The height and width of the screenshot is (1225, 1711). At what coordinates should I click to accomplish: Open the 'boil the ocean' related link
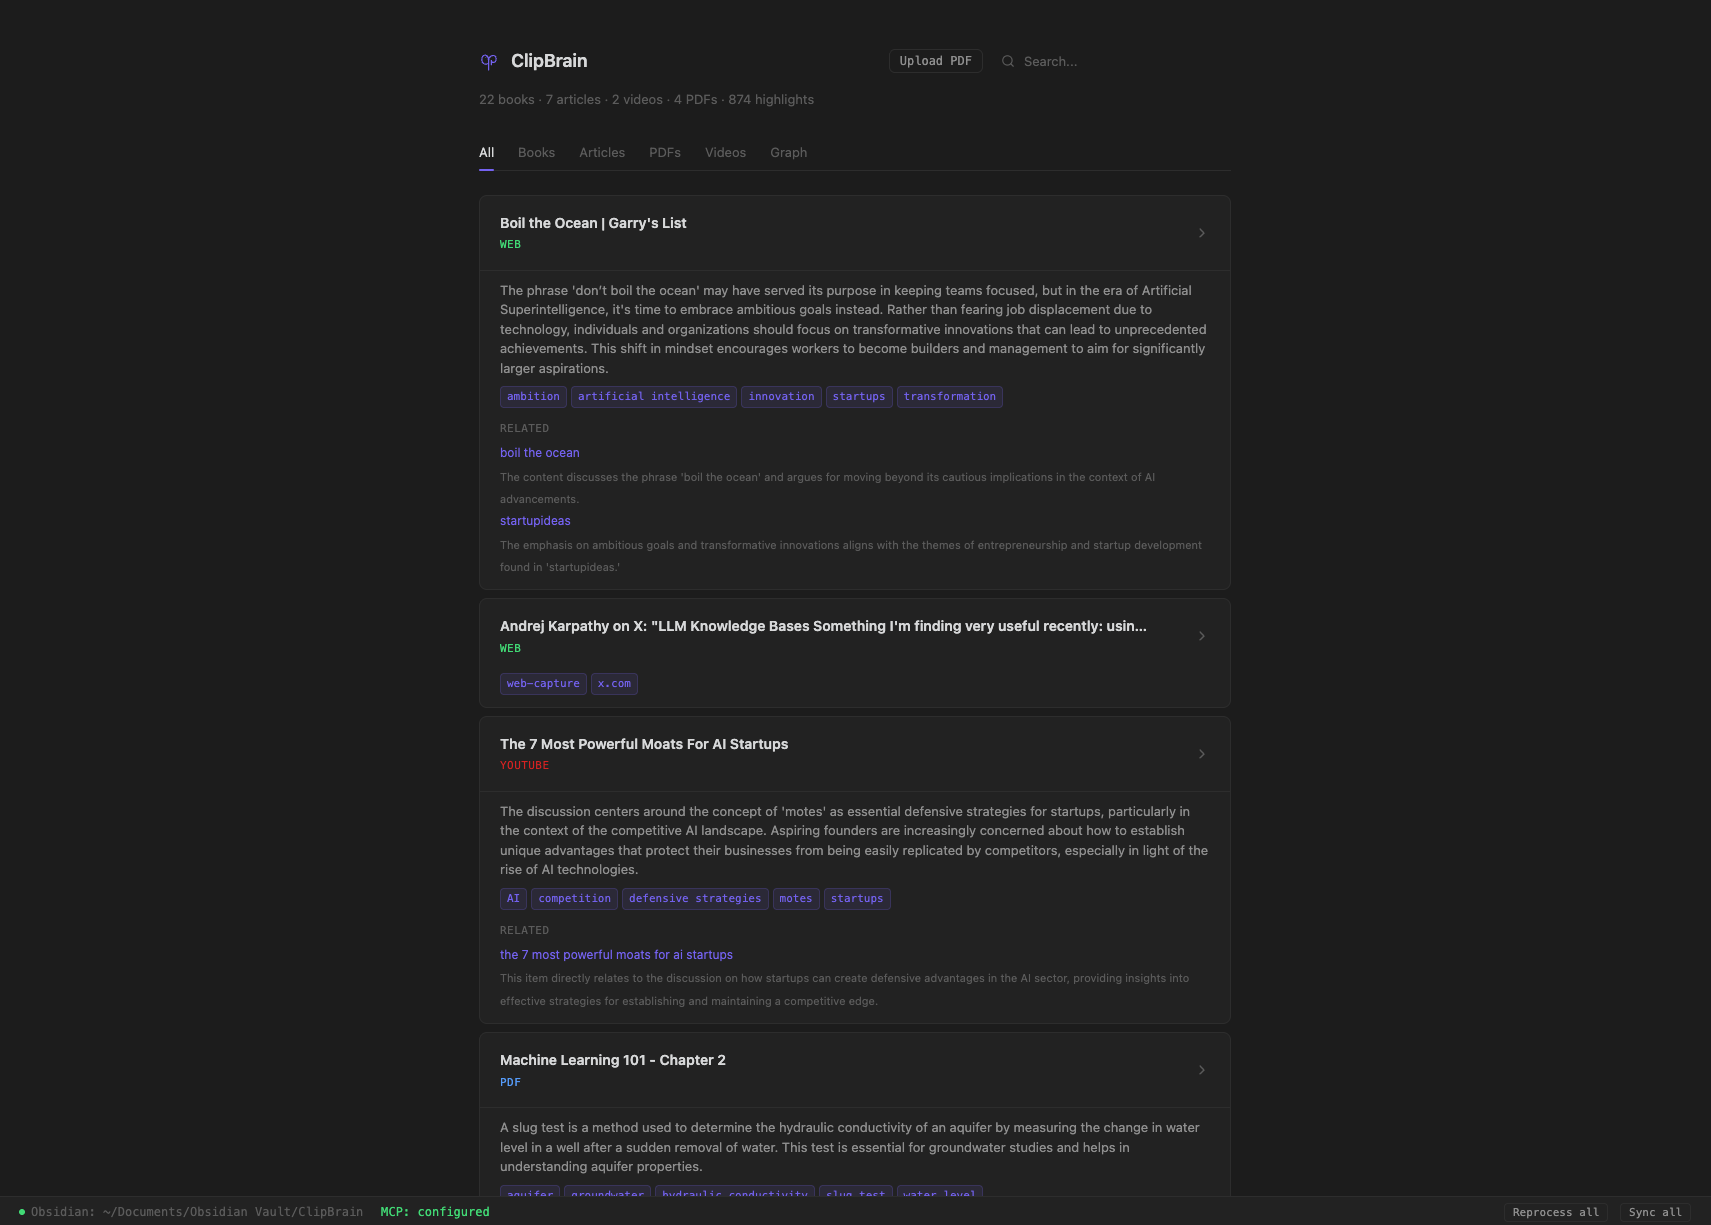539,453
